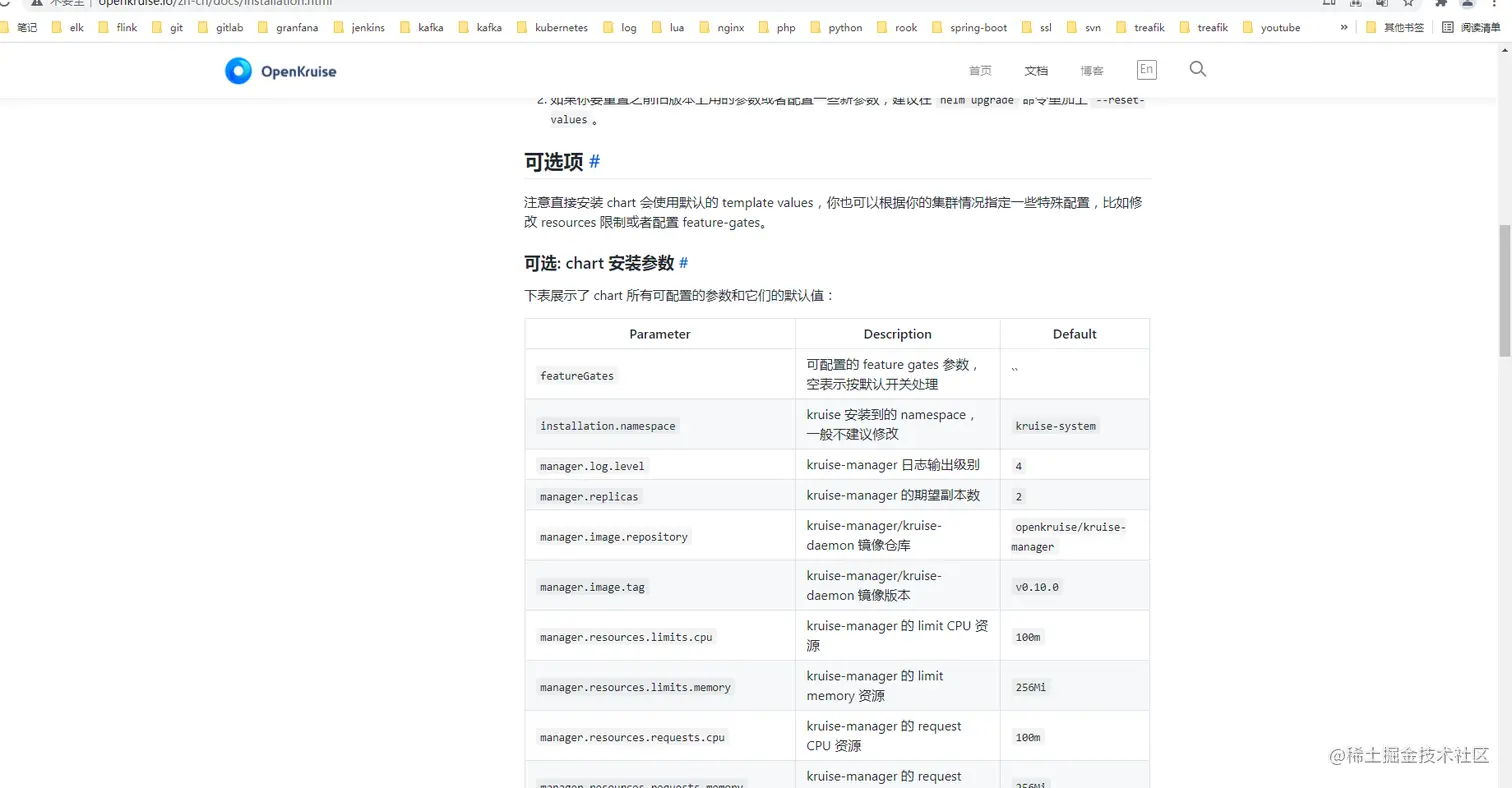Open the elk bookmark folder

tap(68, 28)
